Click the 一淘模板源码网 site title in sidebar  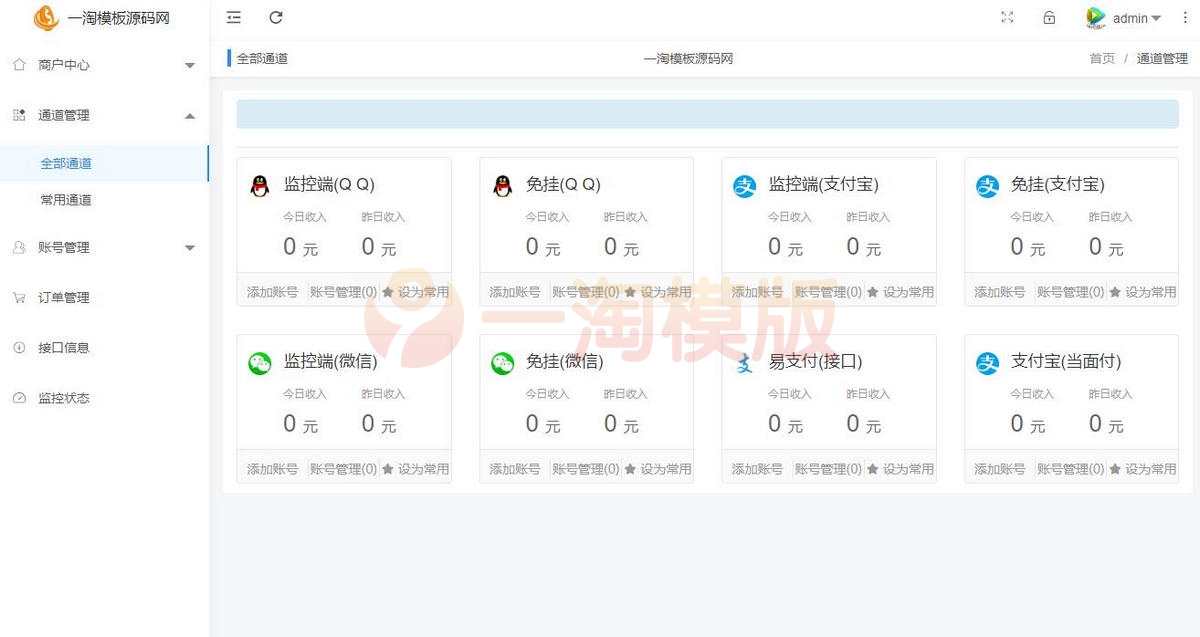[x=119, y=18]
